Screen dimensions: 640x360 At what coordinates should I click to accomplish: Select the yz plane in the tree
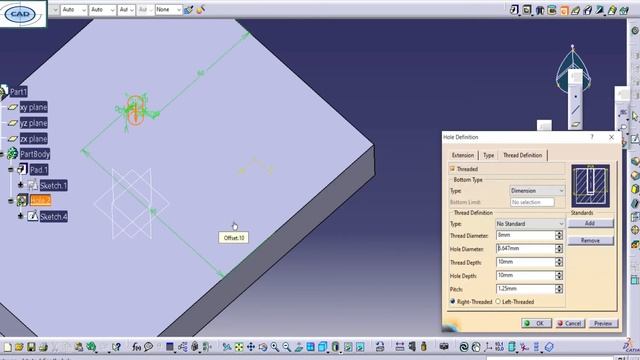click(x=33, y=123)
